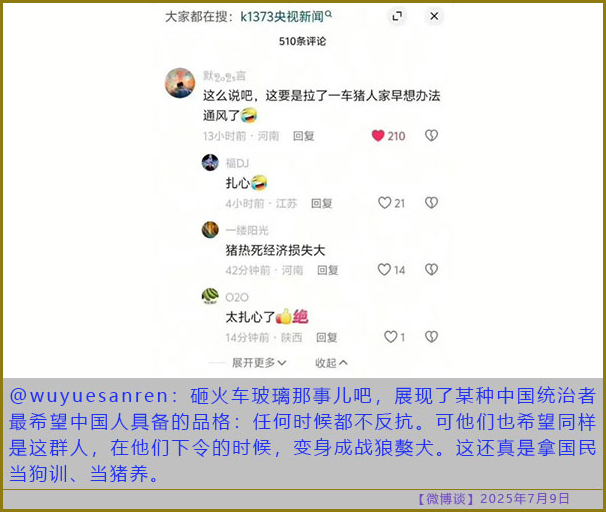The image size is (606, 512).
Task: Open O2O's watermelon avatar profile
Action: coord(210,296)
